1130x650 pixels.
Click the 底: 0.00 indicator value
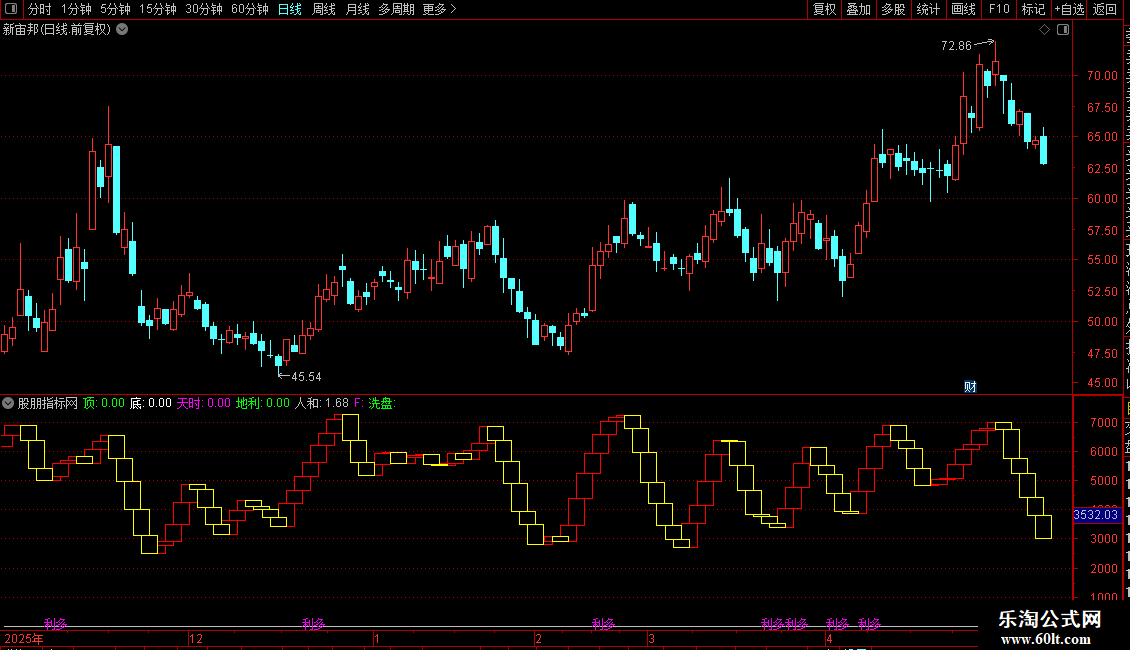[151, 404]
